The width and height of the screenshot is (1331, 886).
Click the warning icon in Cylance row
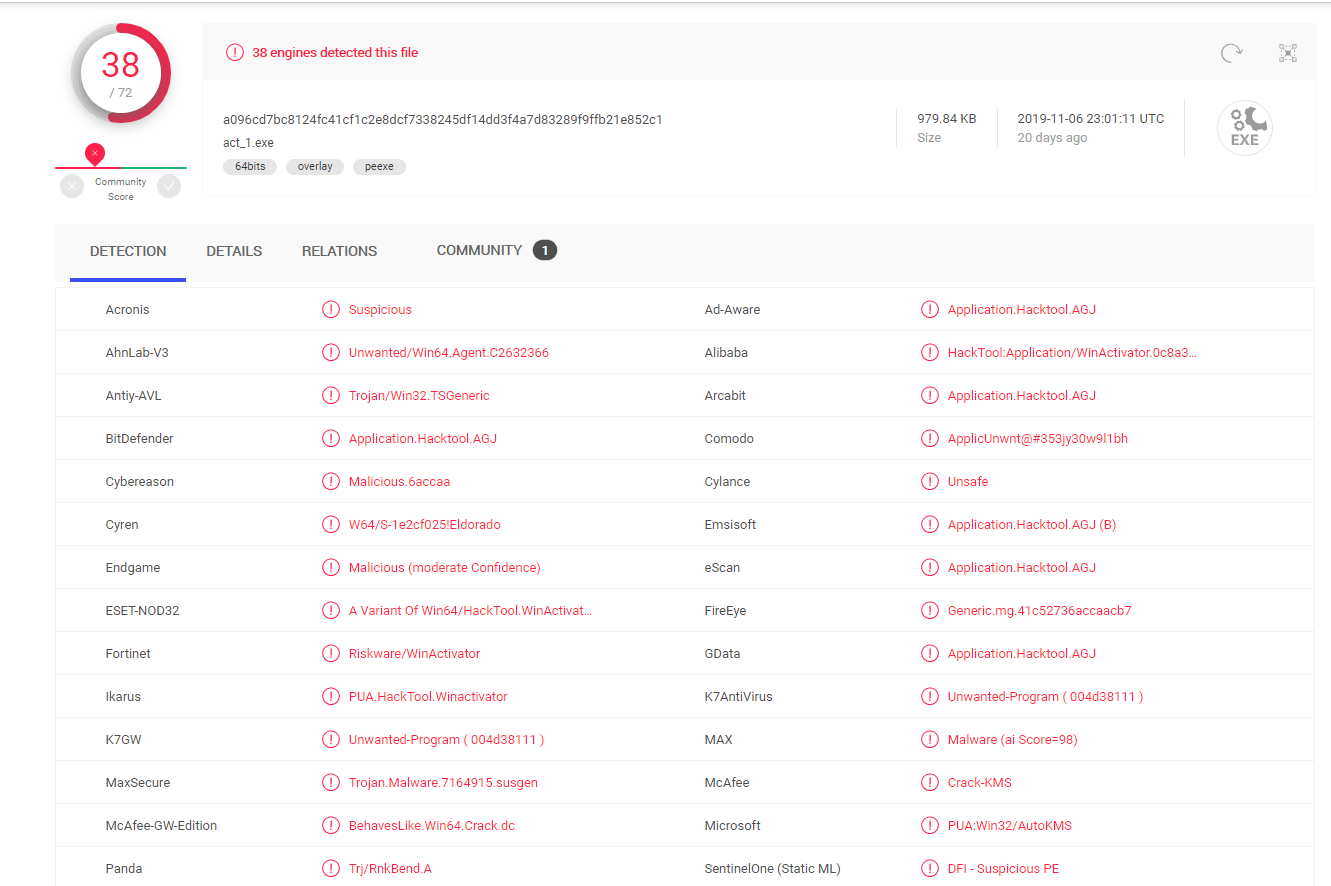coord(930,481)
